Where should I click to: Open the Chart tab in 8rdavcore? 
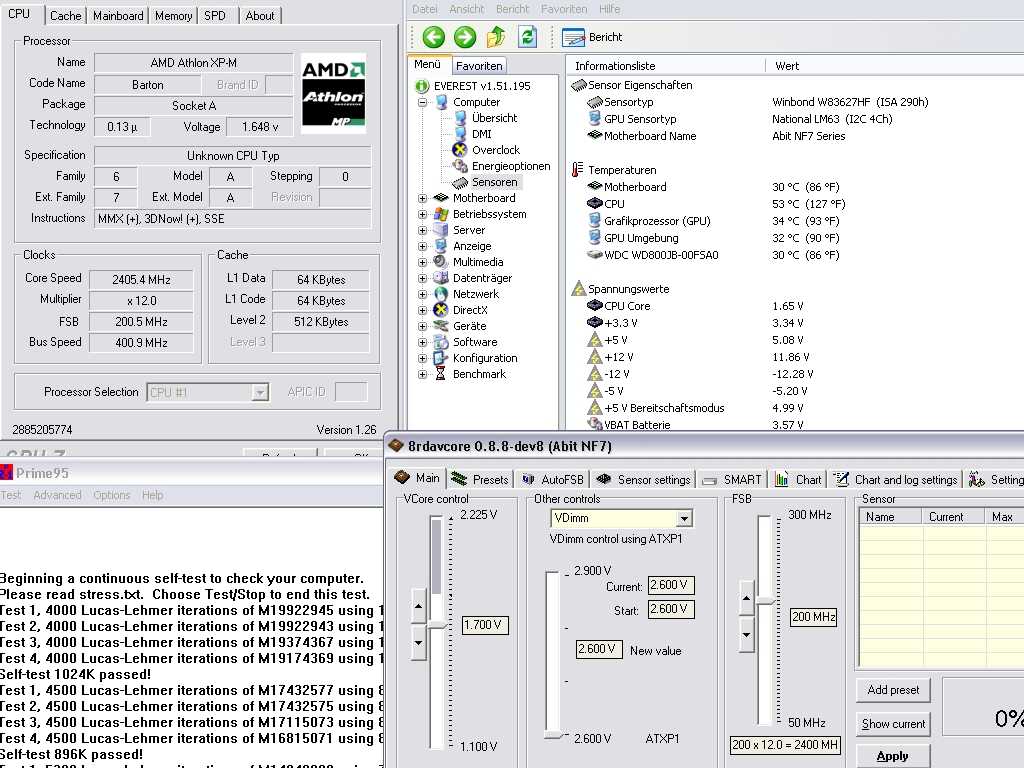pyautogui.click(x=798, y=479)
